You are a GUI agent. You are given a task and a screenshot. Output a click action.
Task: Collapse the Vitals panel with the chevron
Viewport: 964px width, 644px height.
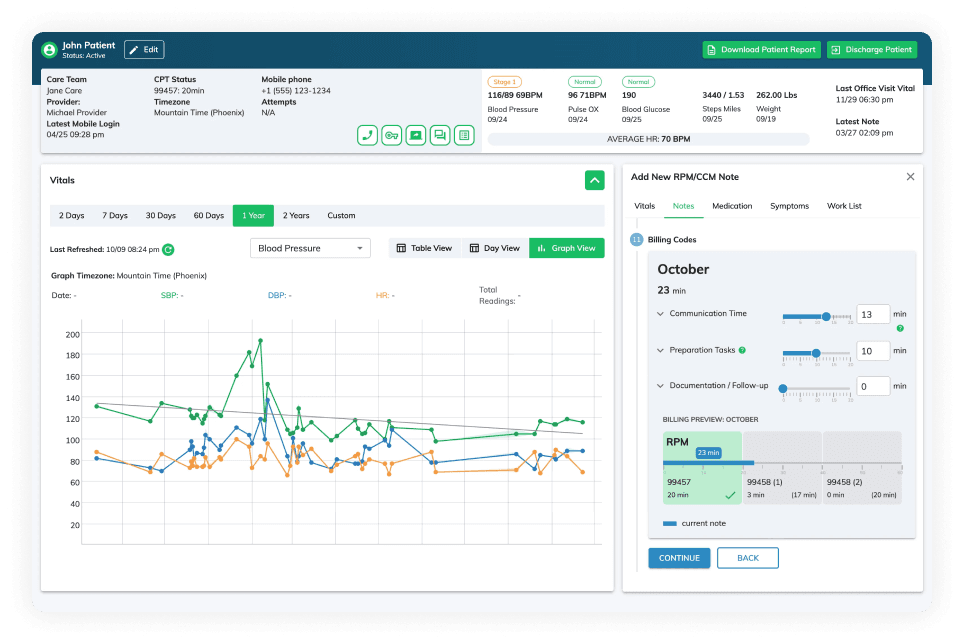(594, 181)
